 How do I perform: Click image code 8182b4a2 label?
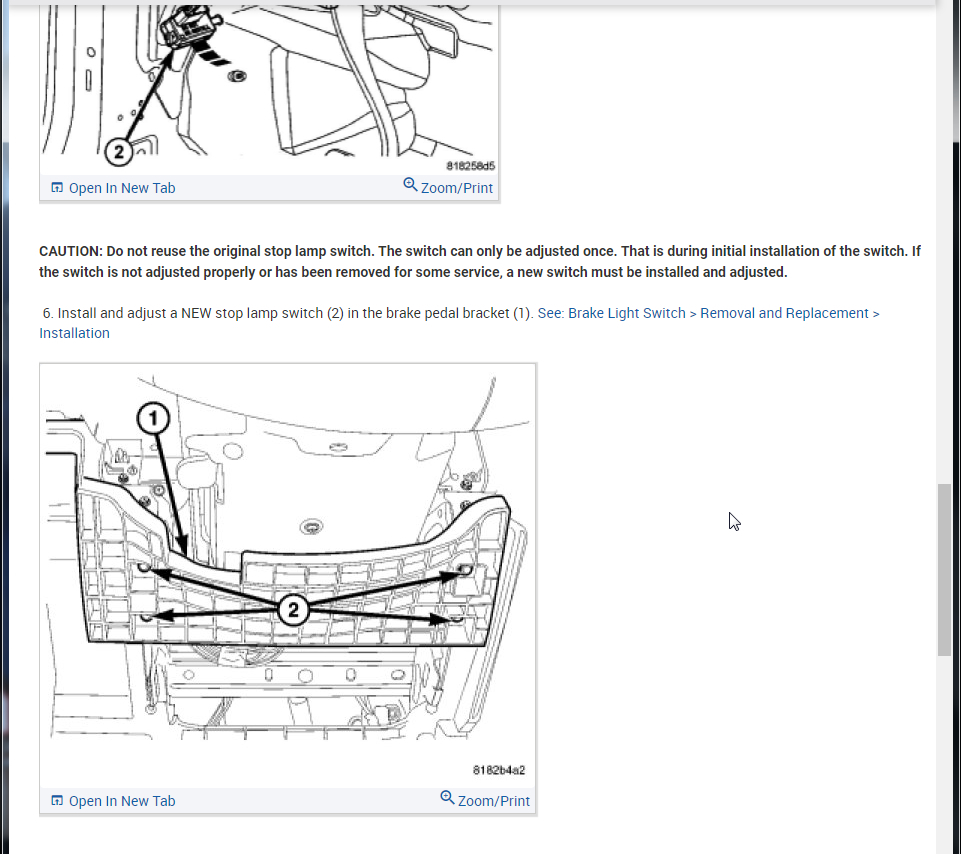click(499, 770)
